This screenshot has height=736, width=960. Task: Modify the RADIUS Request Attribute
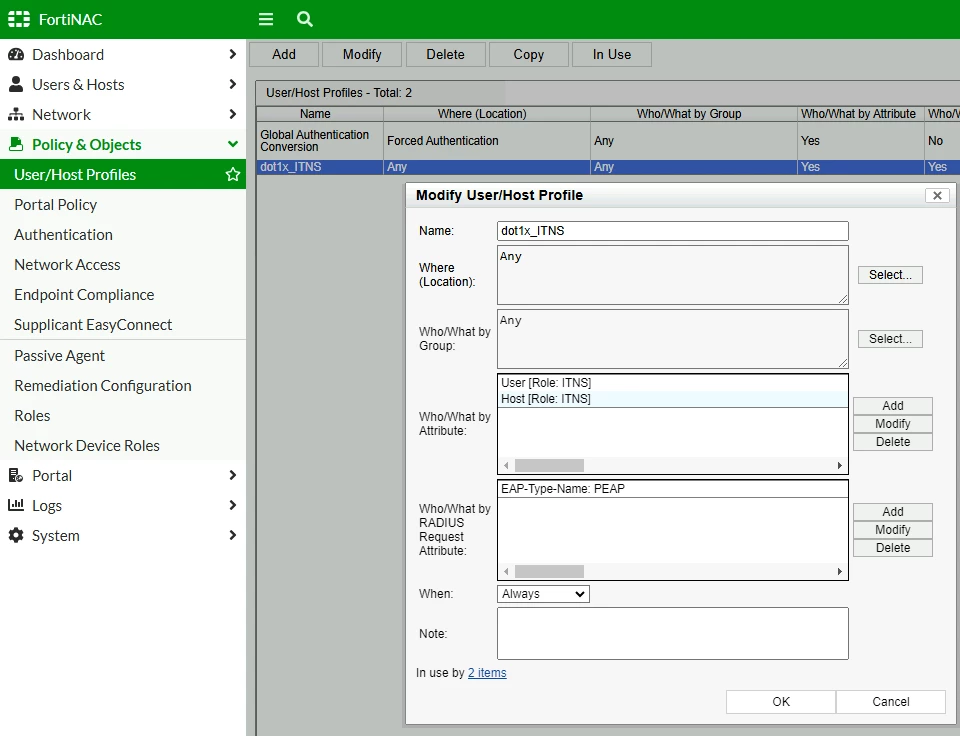[x=893, y=530]
